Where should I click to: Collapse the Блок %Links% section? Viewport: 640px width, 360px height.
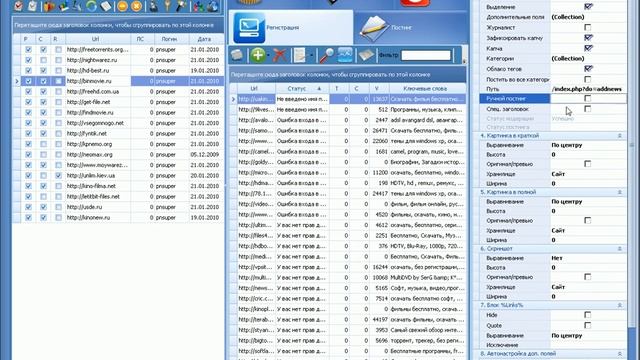620,305
